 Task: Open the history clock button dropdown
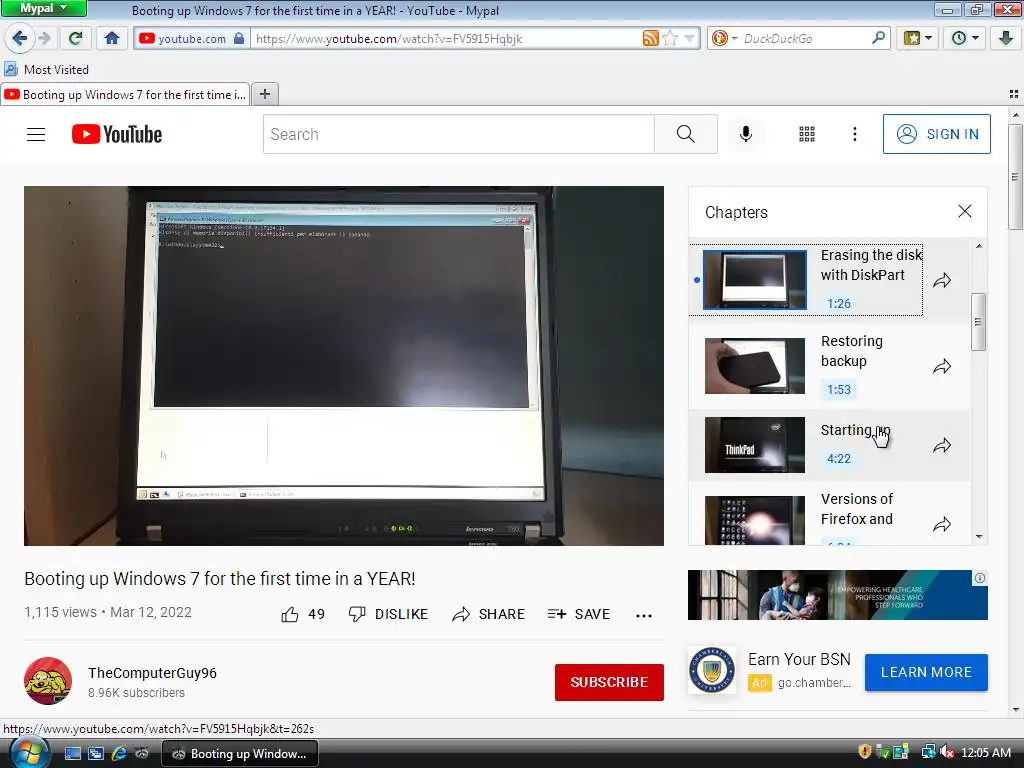point(965,39)
